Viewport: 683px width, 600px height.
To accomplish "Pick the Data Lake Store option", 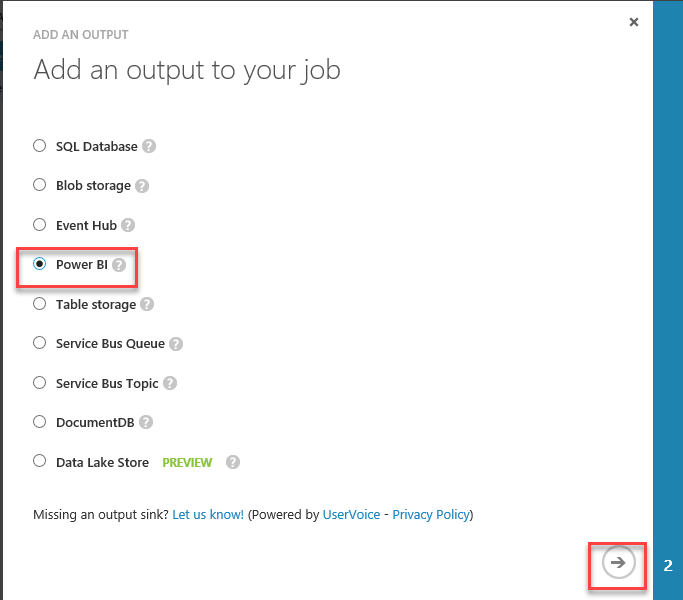I will [x=40, y=461].
